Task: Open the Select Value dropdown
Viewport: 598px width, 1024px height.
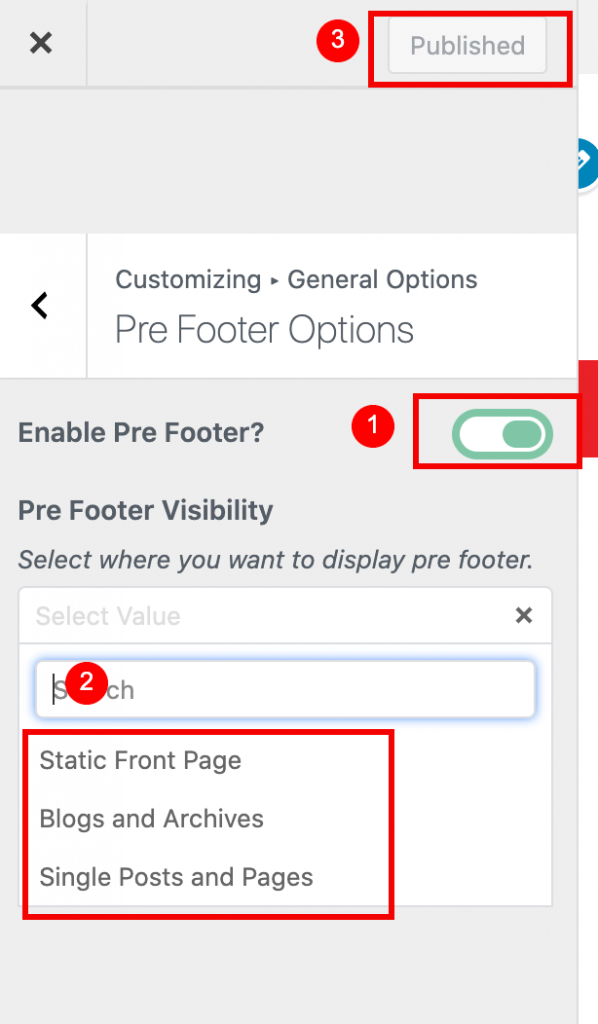Action: coord(285,615)
